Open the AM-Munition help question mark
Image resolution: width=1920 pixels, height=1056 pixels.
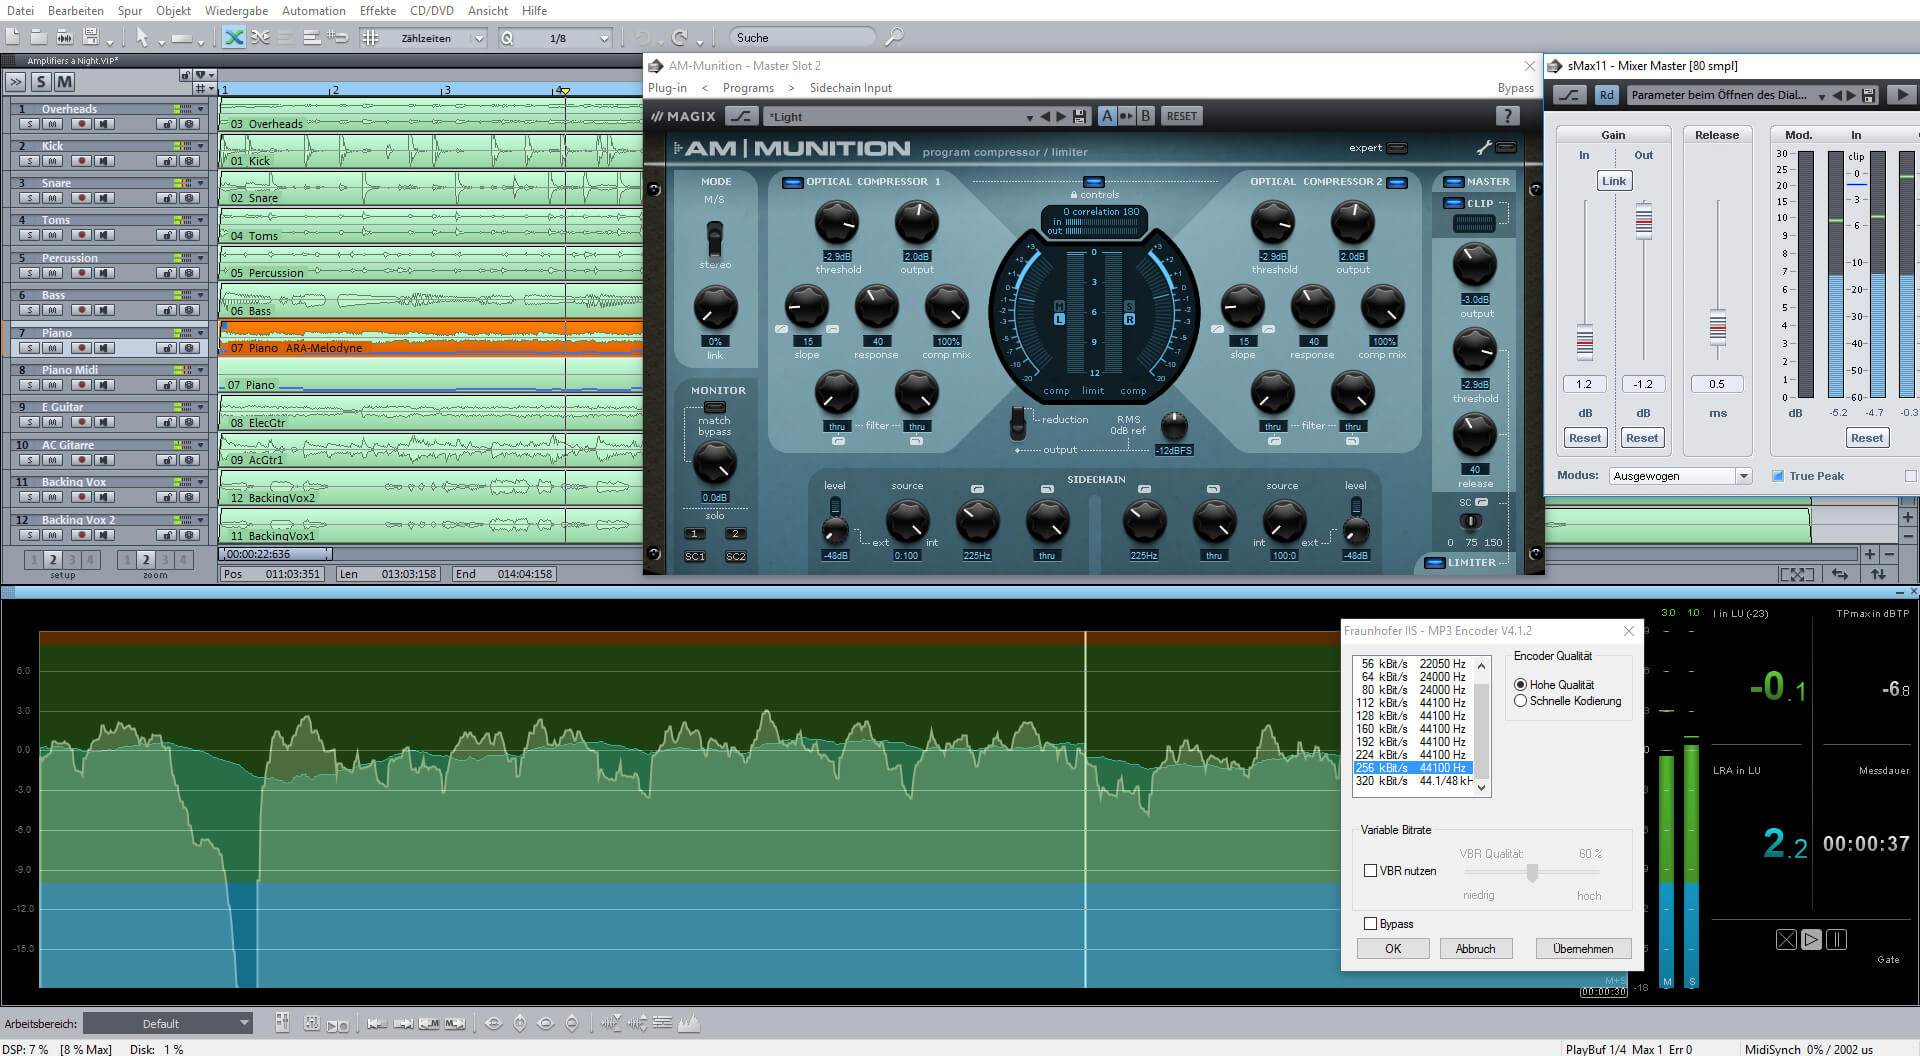(x=1507, y=116)
